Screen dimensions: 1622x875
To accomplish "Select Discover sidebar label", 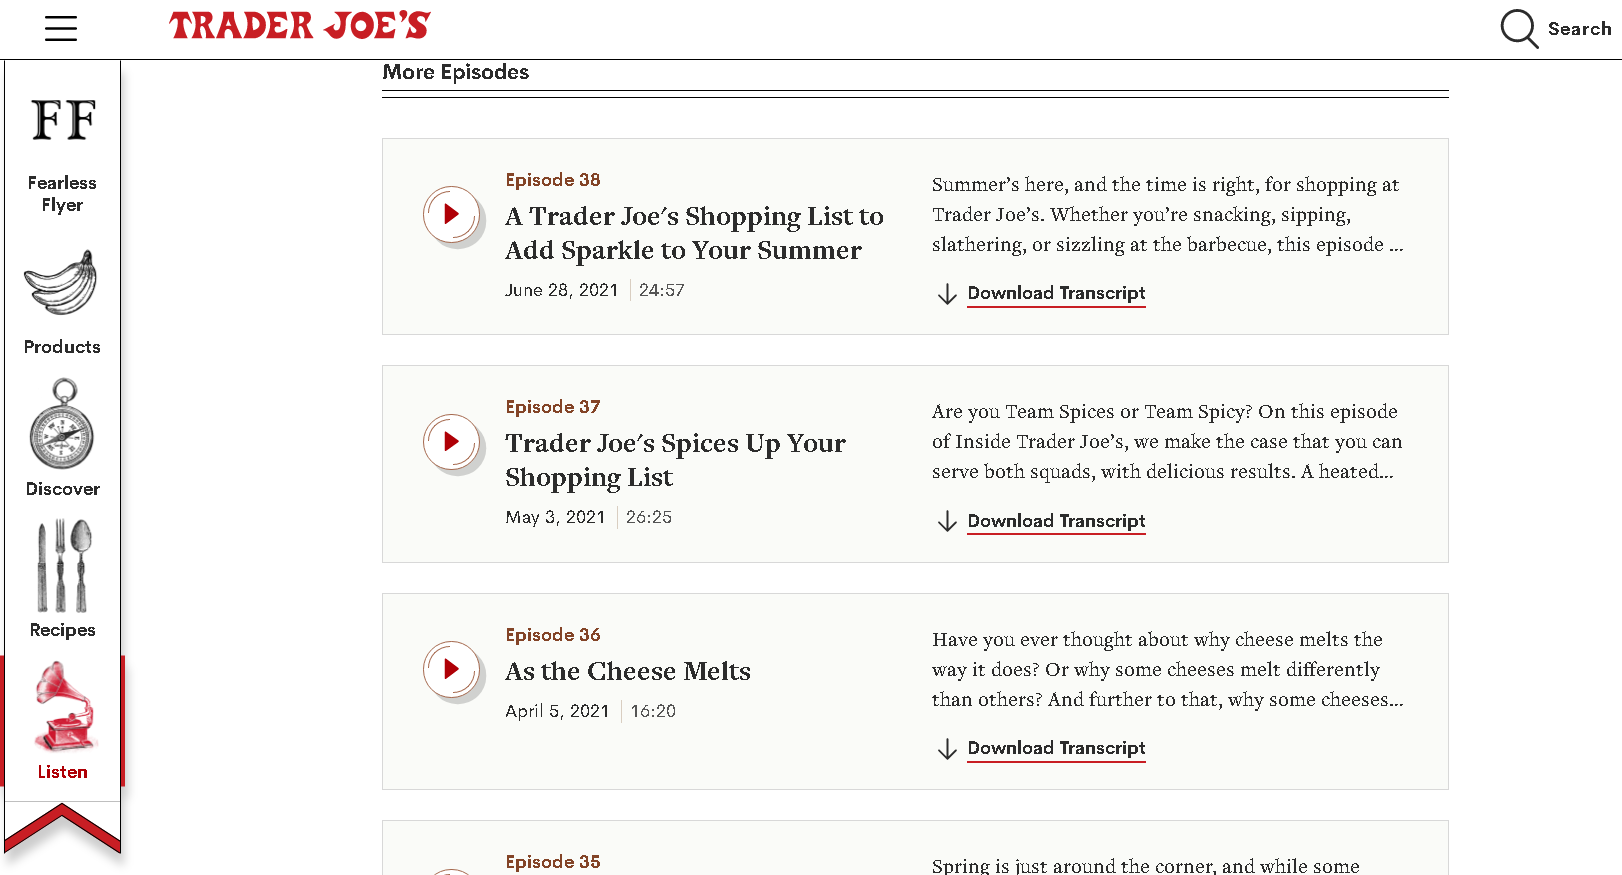I will 62,489.
